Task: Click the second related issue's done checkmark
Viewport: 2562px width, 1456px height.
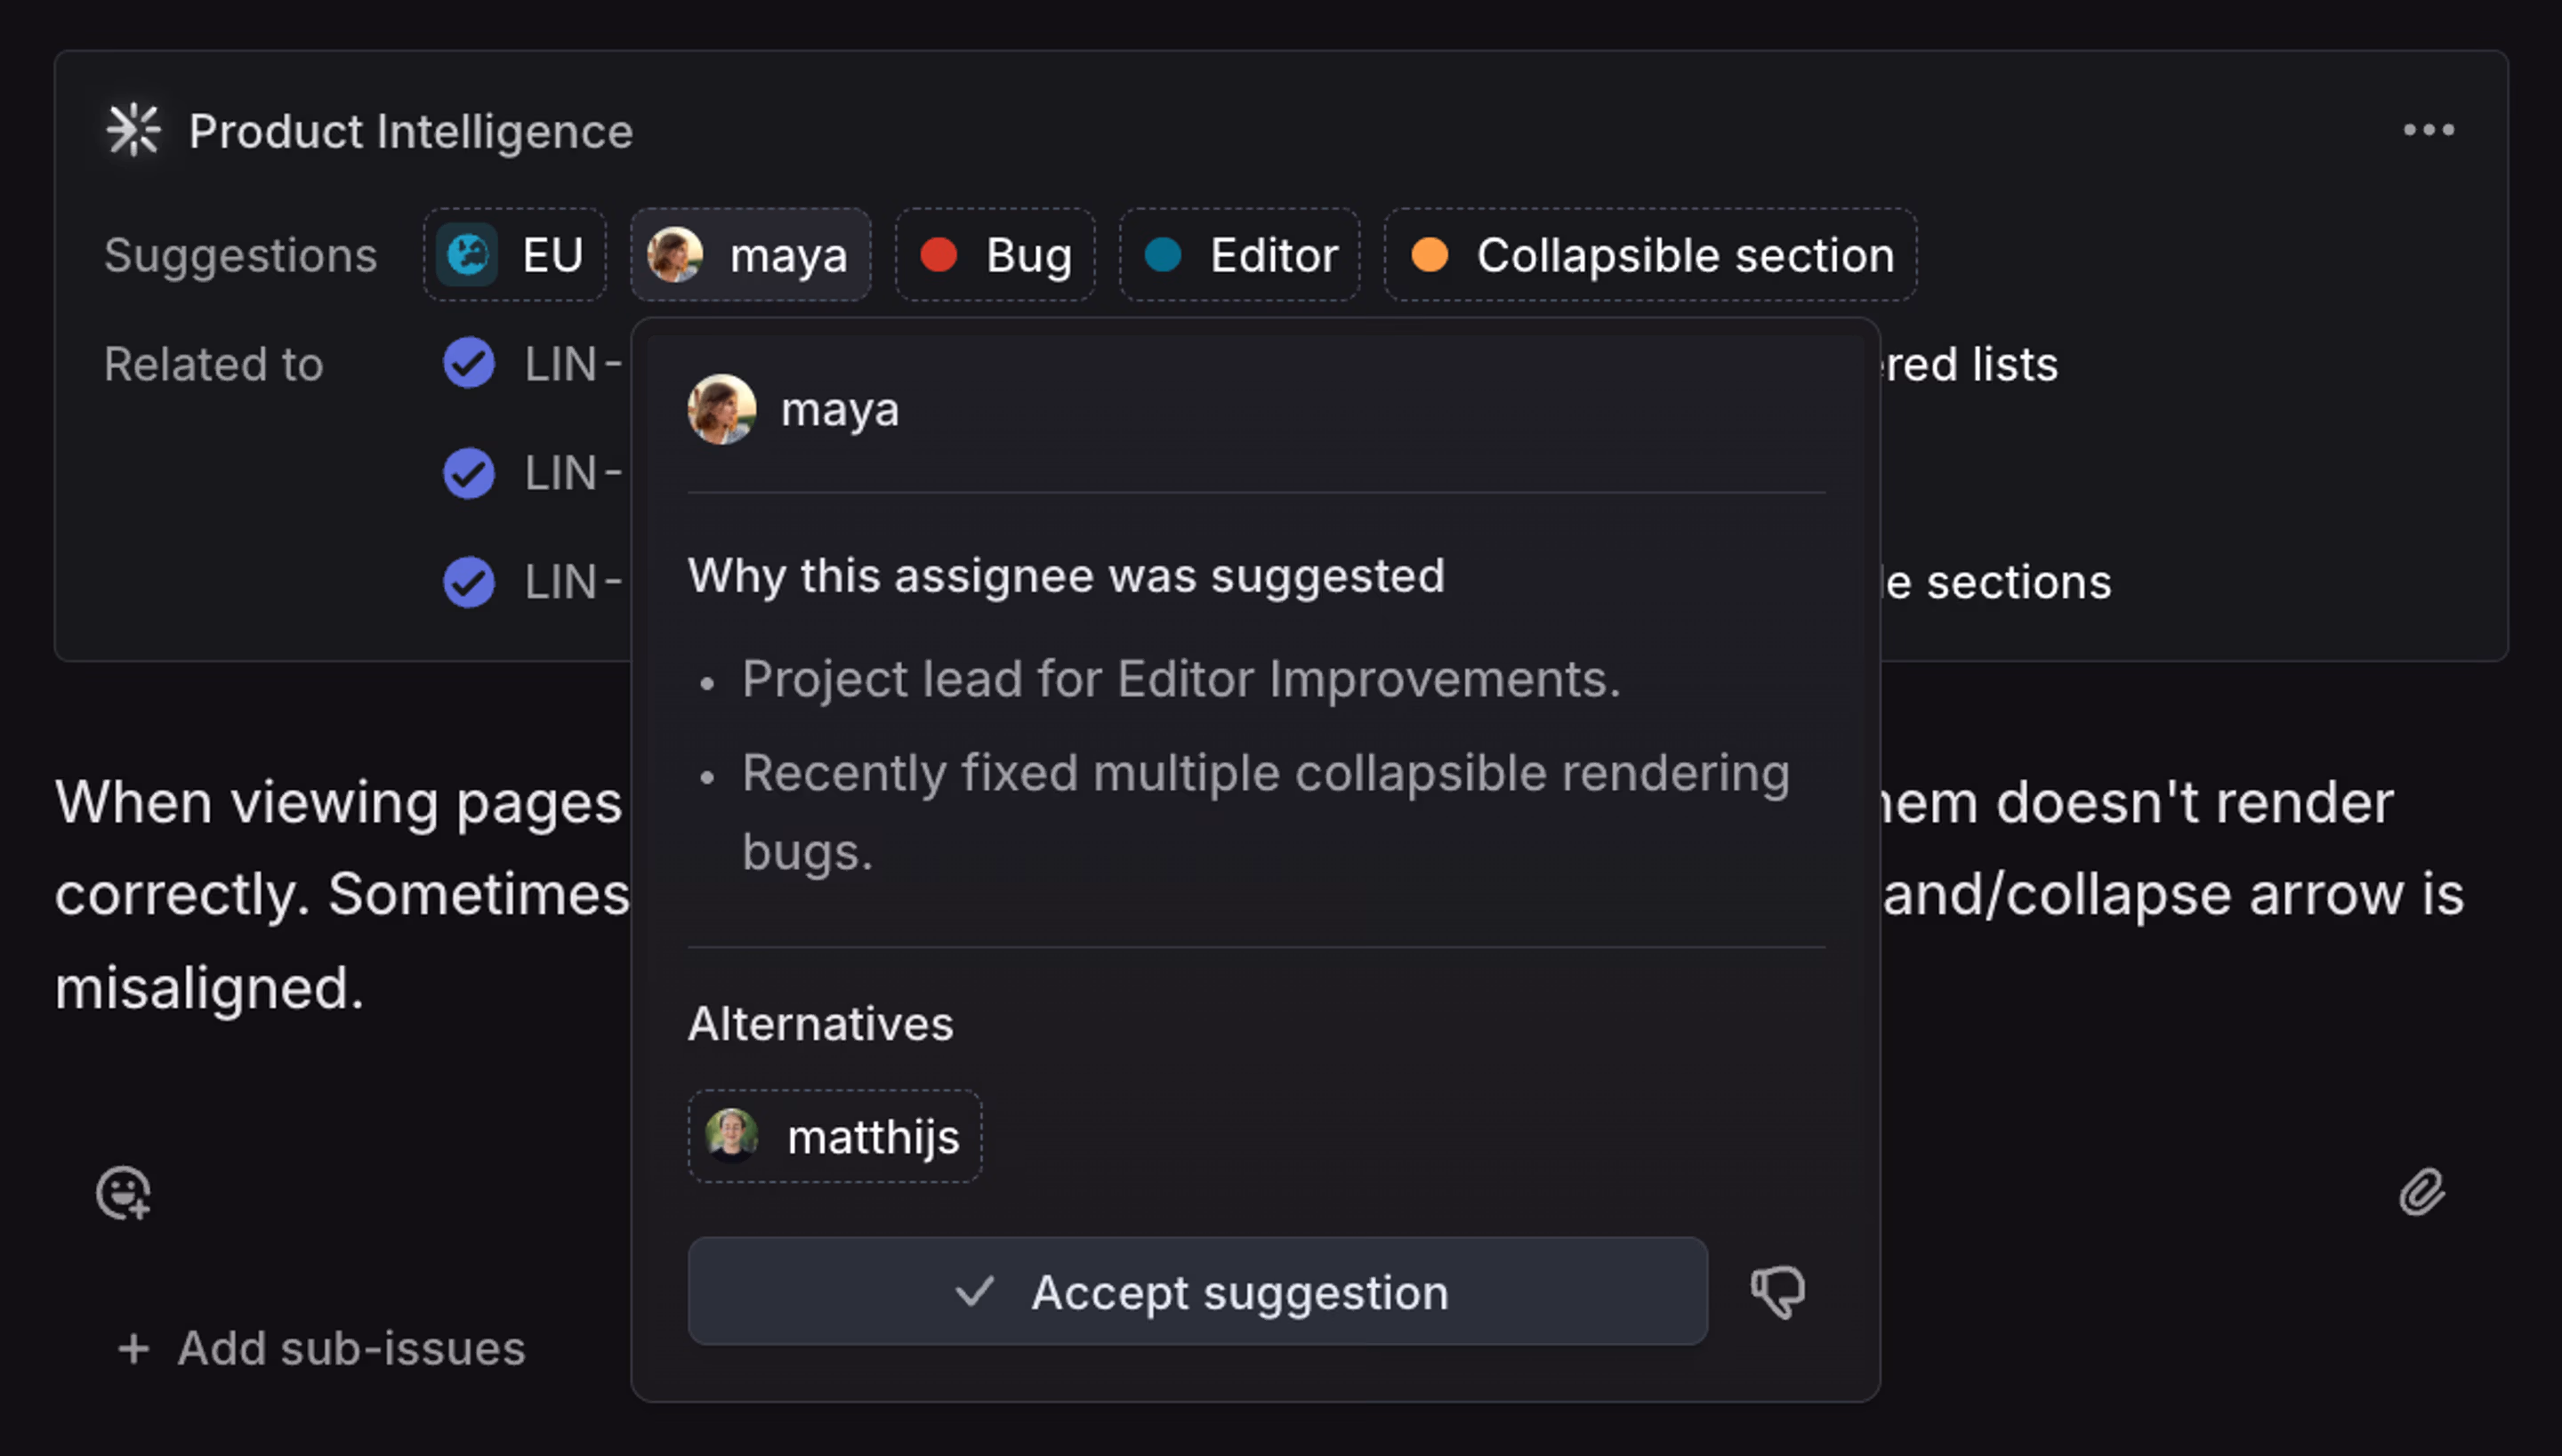Action: tap(468, 473)
